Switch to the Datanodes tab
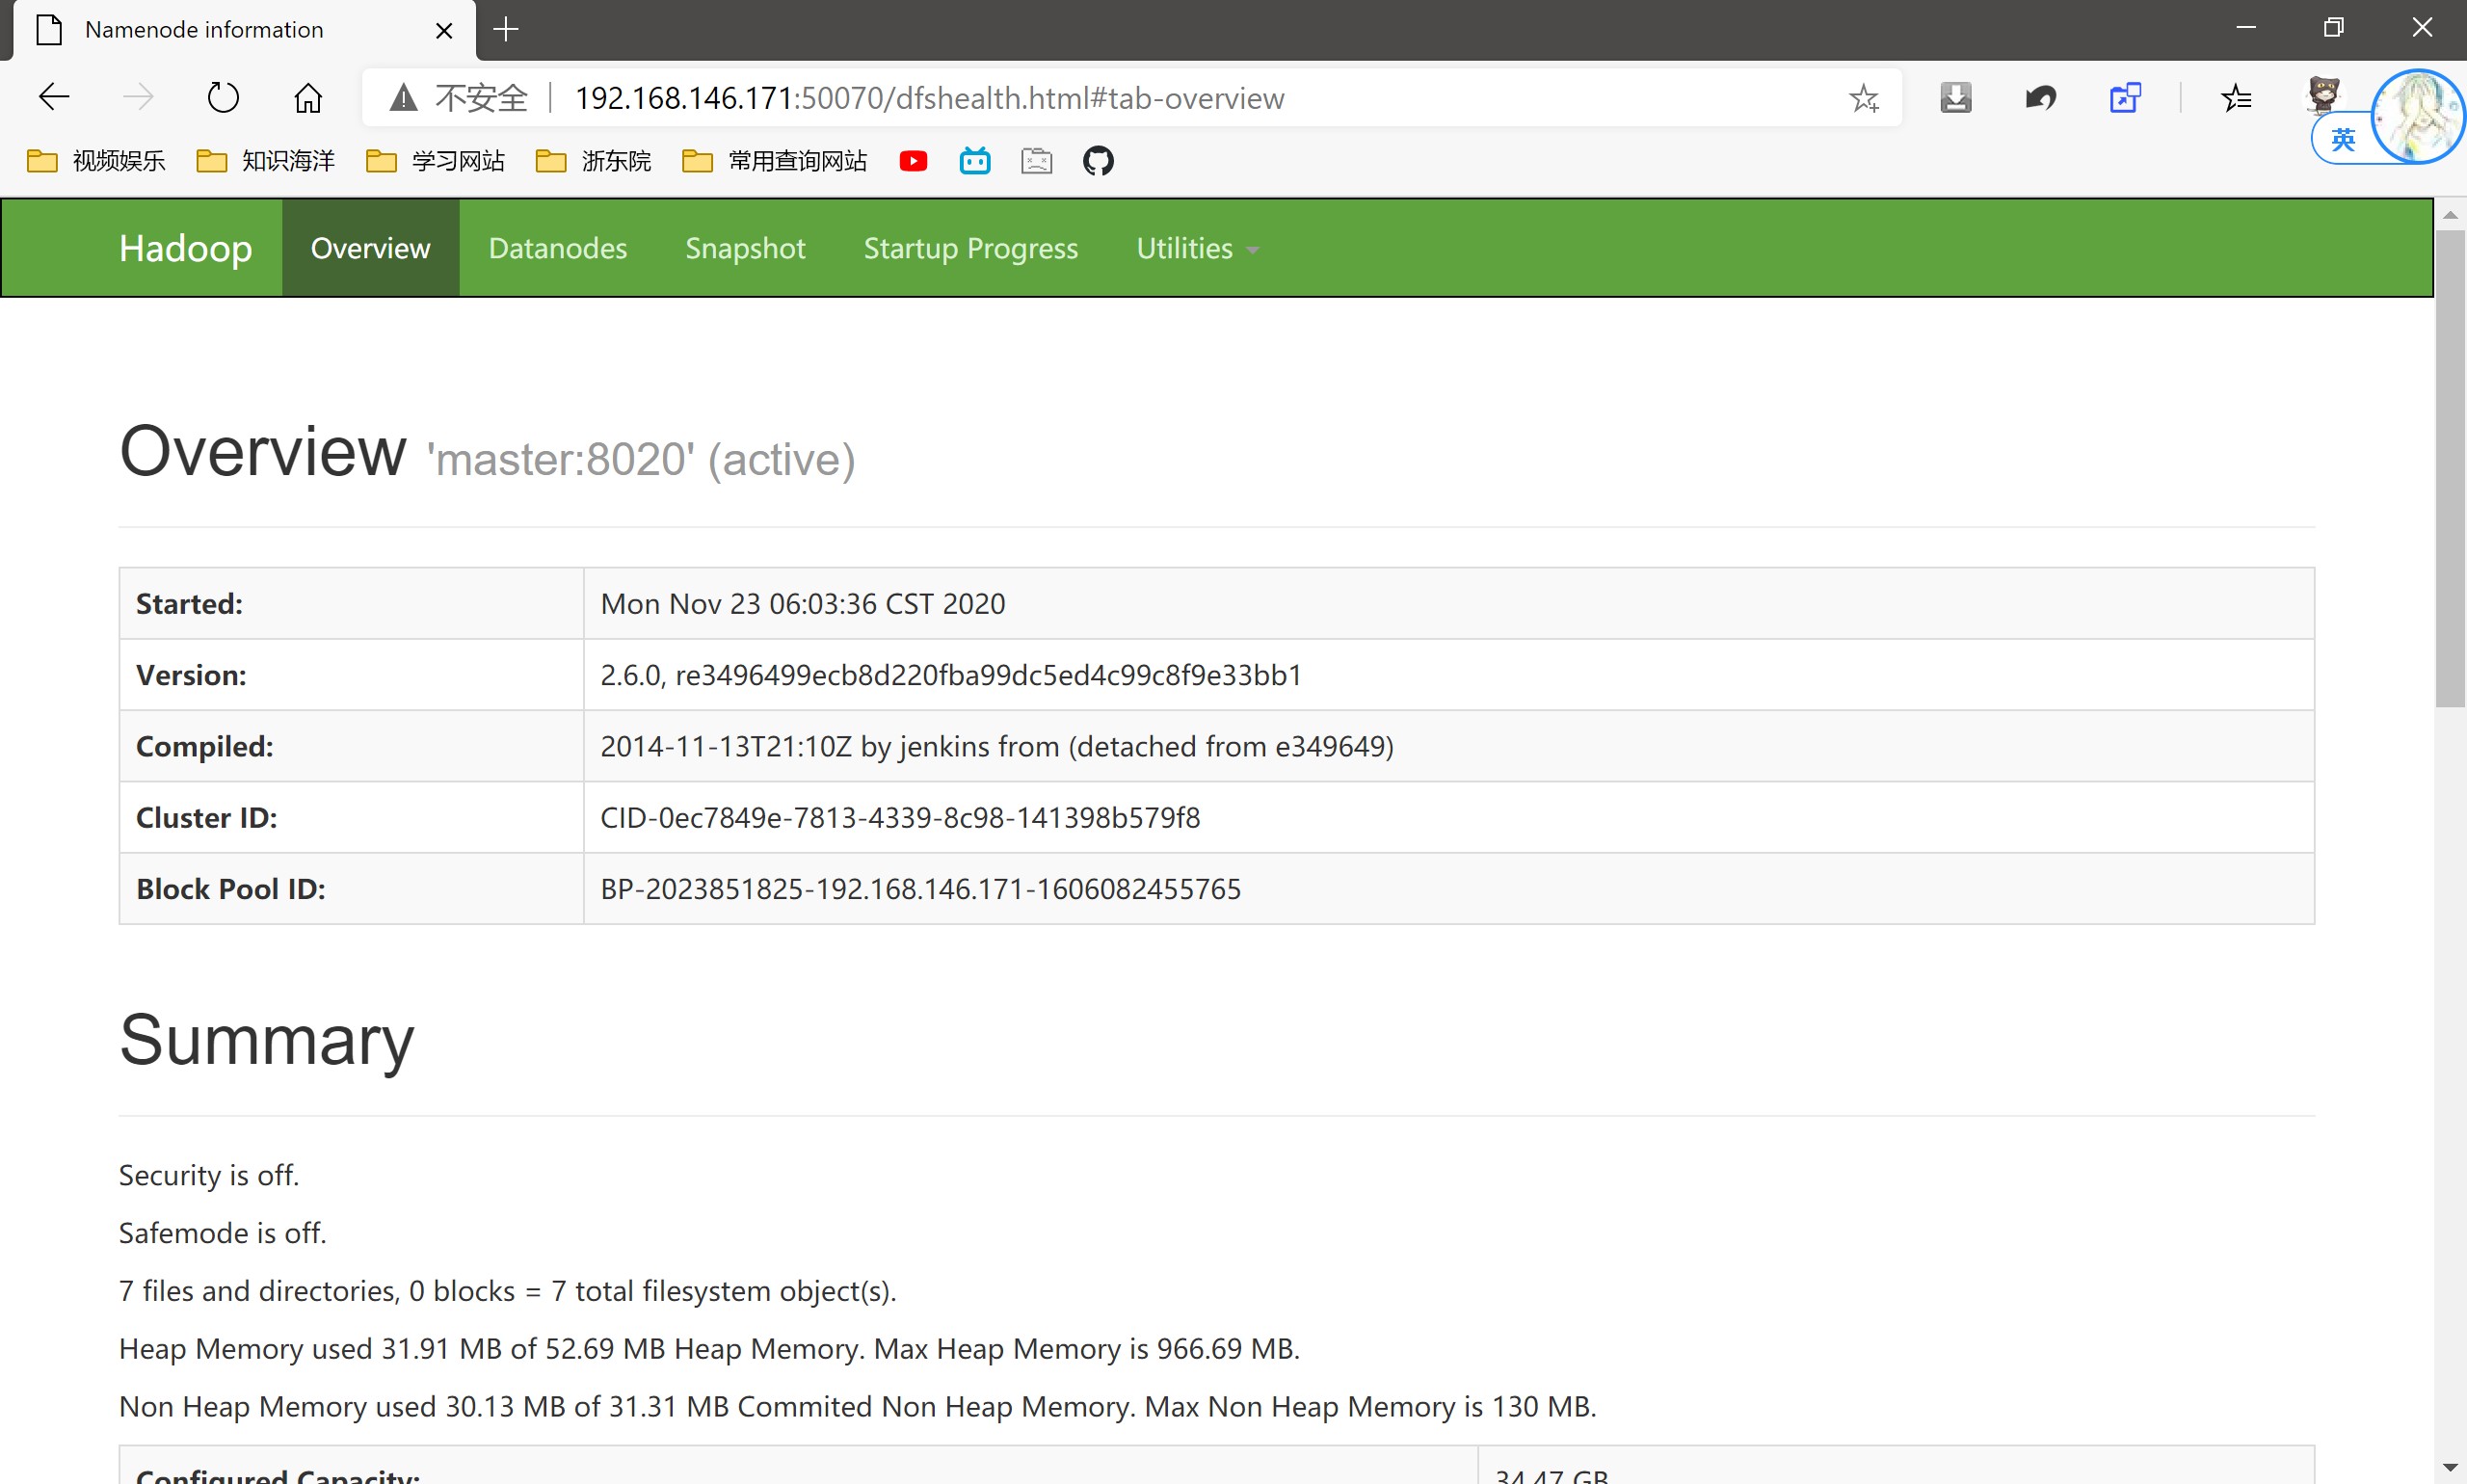 (557, 248)
